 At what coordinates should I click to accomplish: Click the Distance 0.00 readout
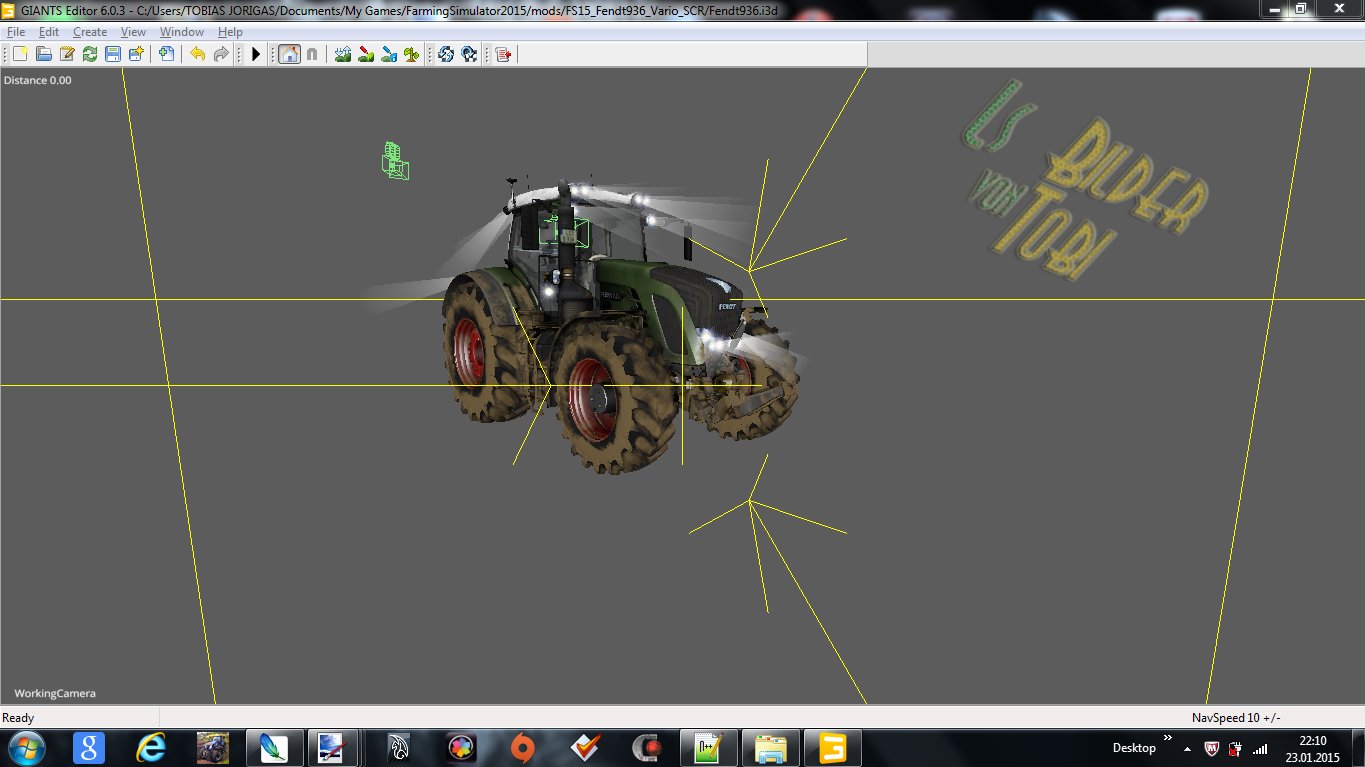pos(38,80)
